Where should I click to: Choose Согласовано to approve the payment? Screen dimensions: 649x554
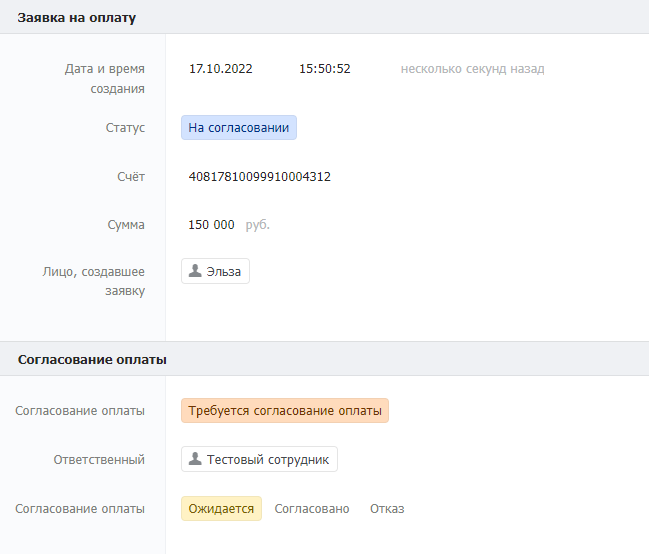click(312, 509)
